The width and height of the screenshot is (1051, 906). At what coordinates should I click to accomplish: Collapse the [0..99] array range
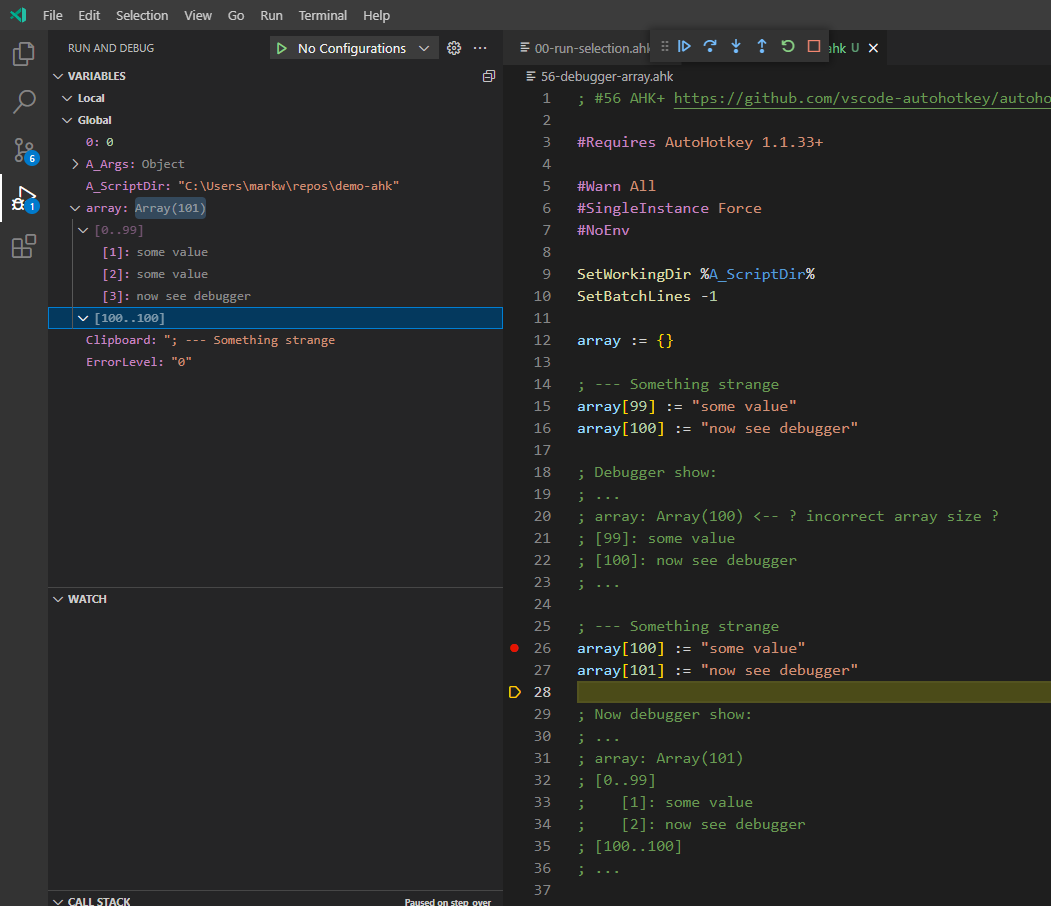tap(84, 230)
